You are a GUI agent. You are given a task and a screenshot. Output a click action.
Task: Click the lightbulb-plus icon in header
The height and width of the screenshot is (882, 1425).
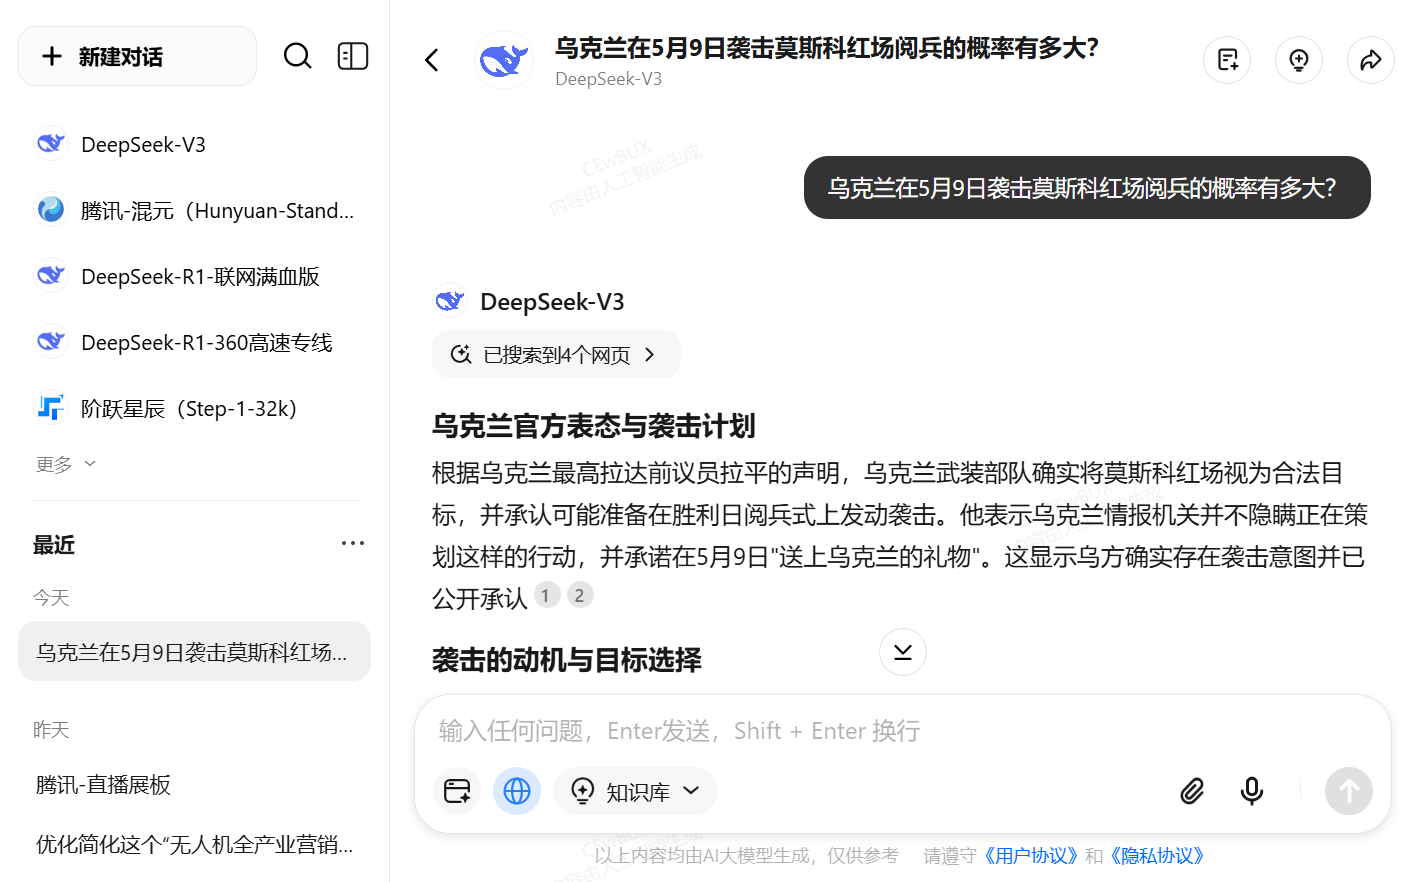pyautogui.click(x=1299, y=60)
